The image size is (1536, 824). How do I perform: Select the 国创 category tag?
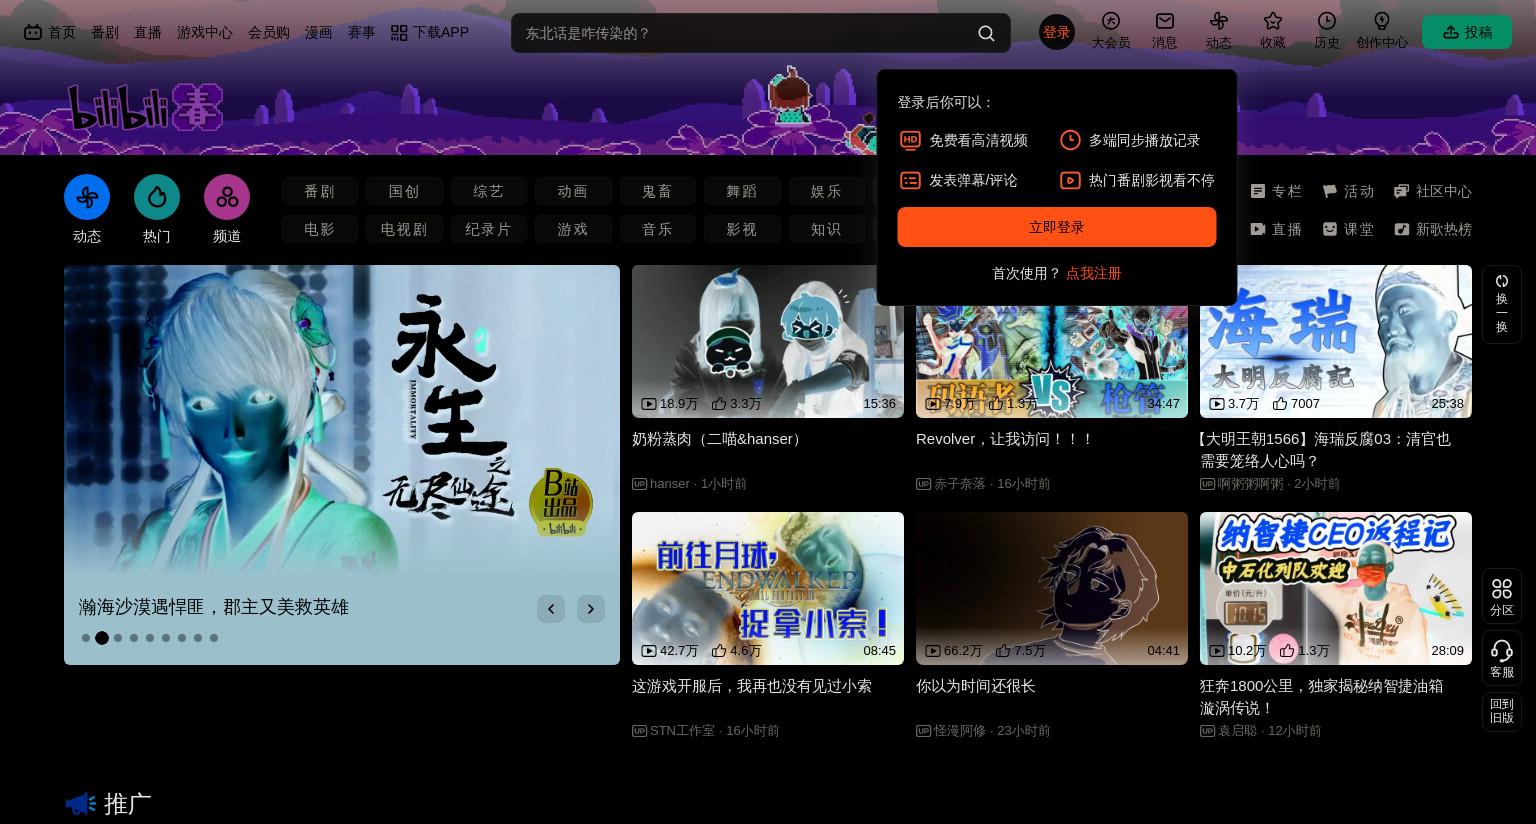click(404, 191)
